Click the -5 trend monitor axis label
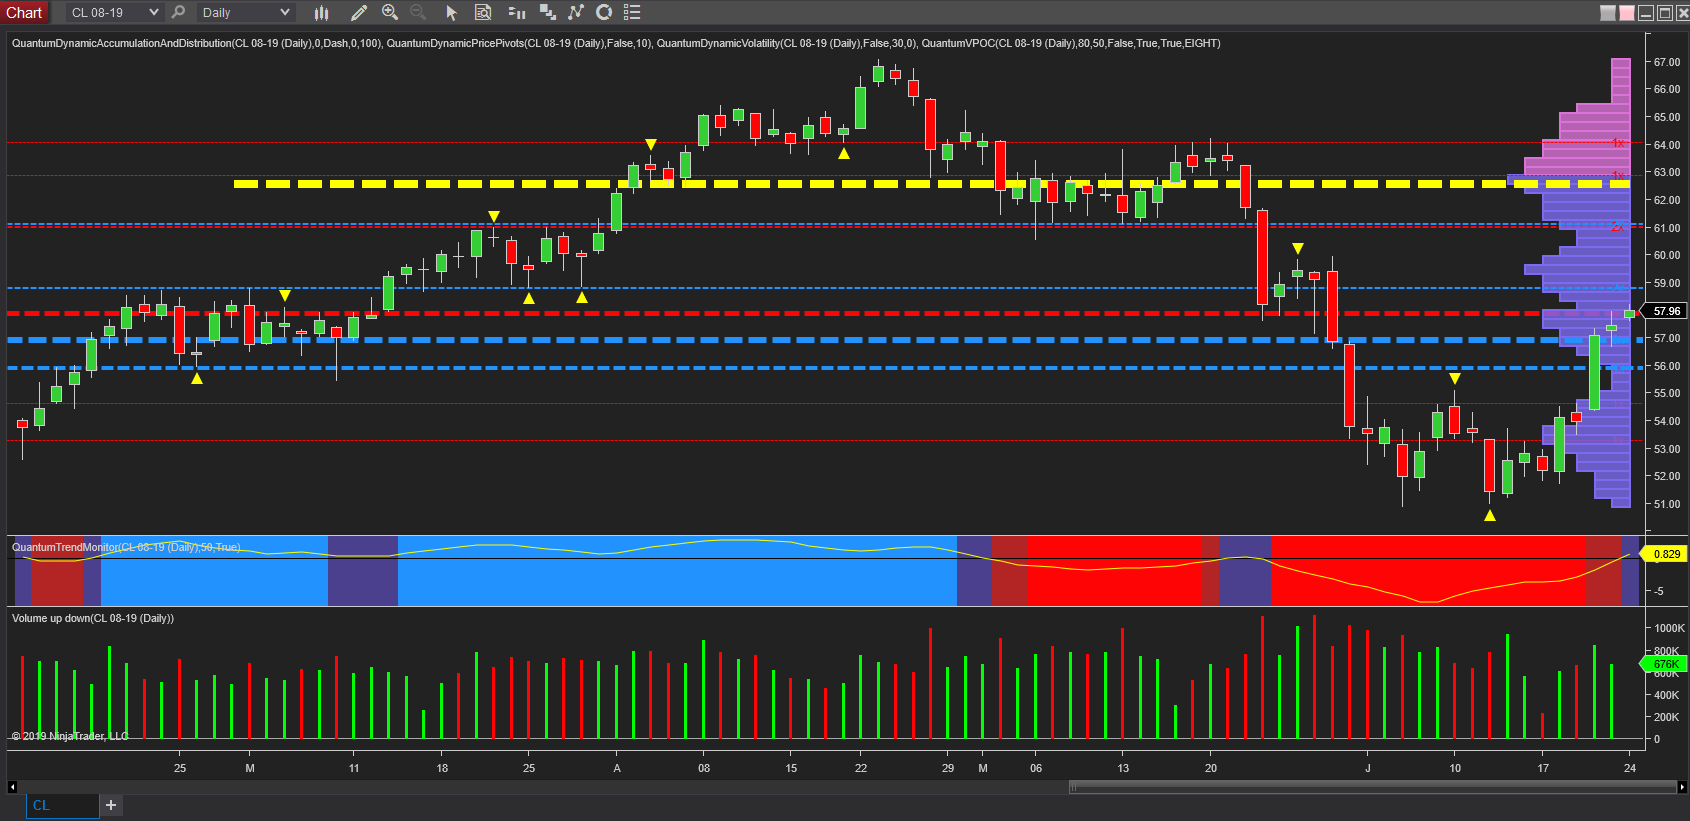The image size is (1690, 821). tap(1658, 591)
